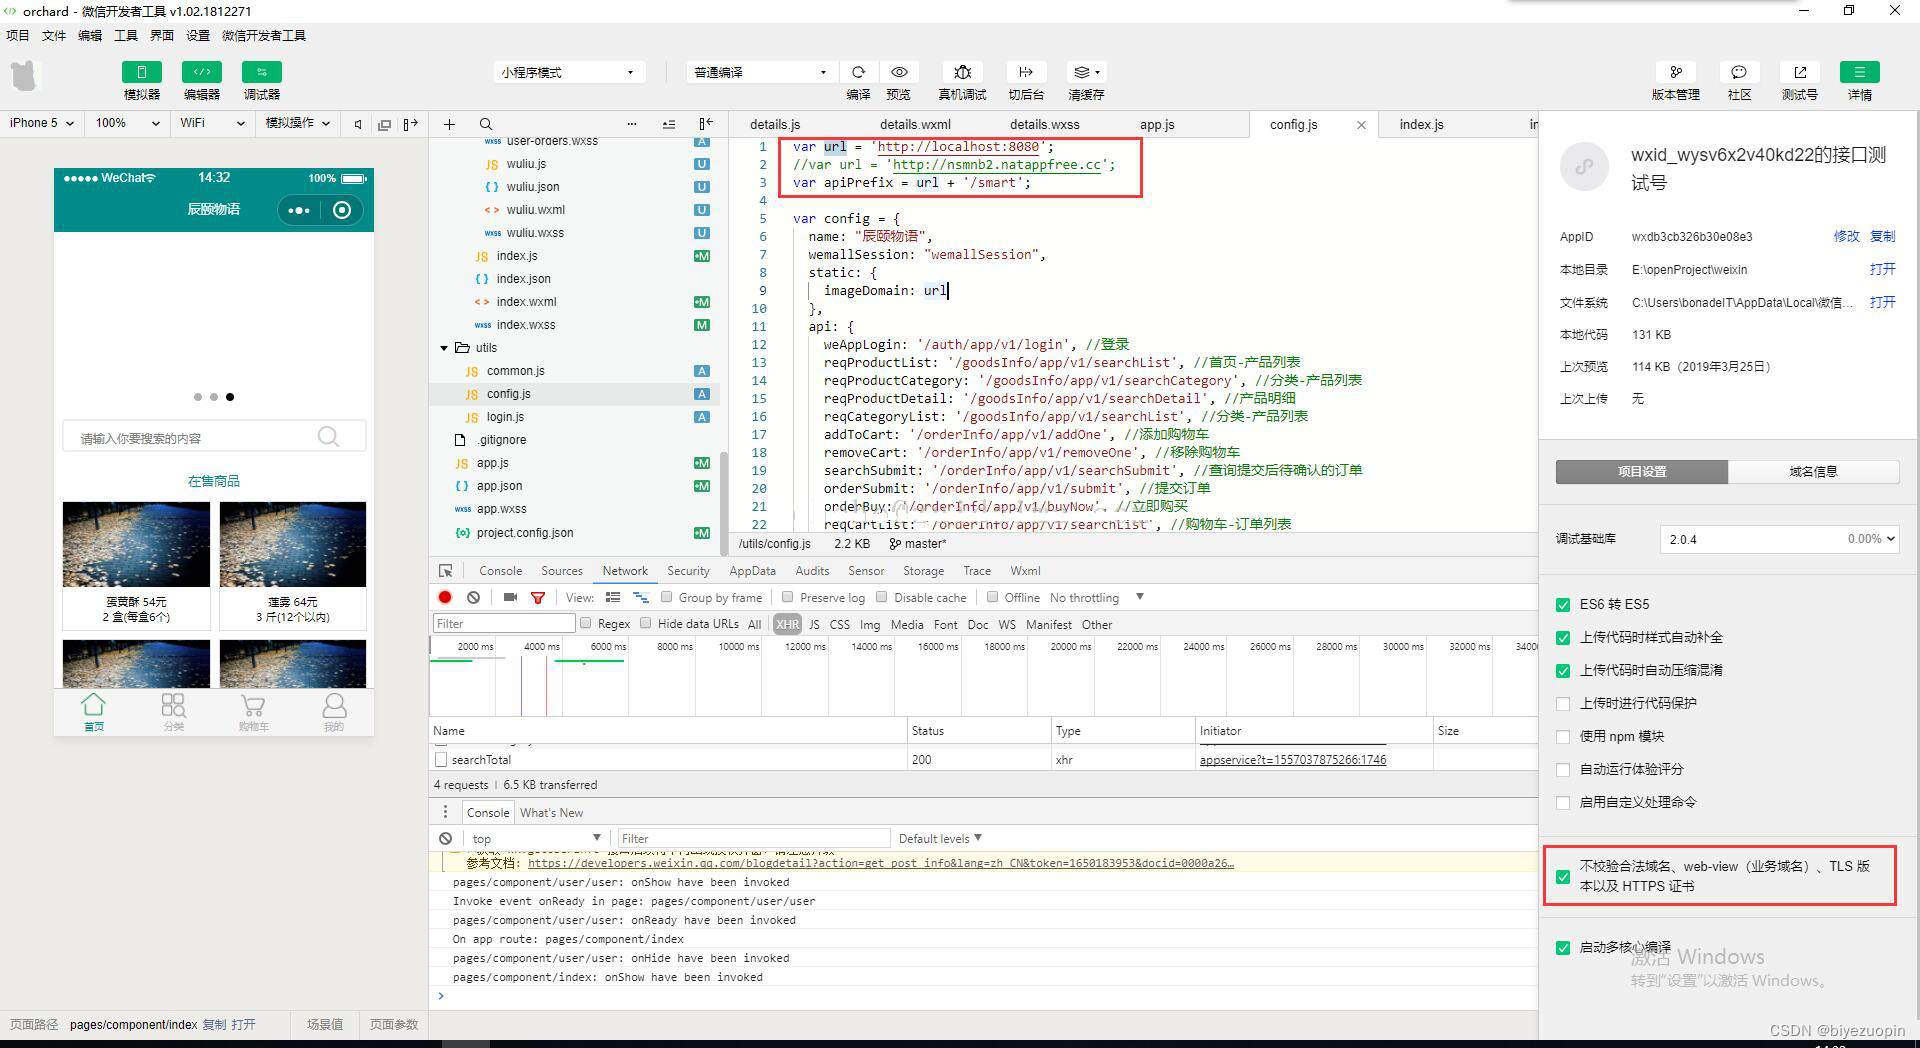Close the config.js editor tab

[x=1361, y=125]
